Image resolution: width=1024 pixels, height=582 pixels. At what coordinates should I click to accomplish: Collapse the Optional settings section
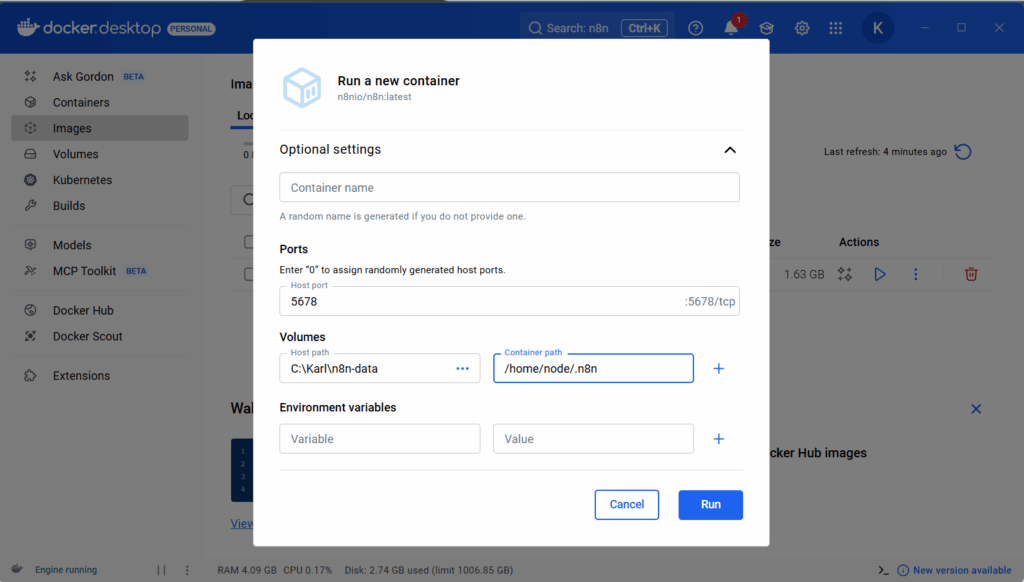coord(729,150)
